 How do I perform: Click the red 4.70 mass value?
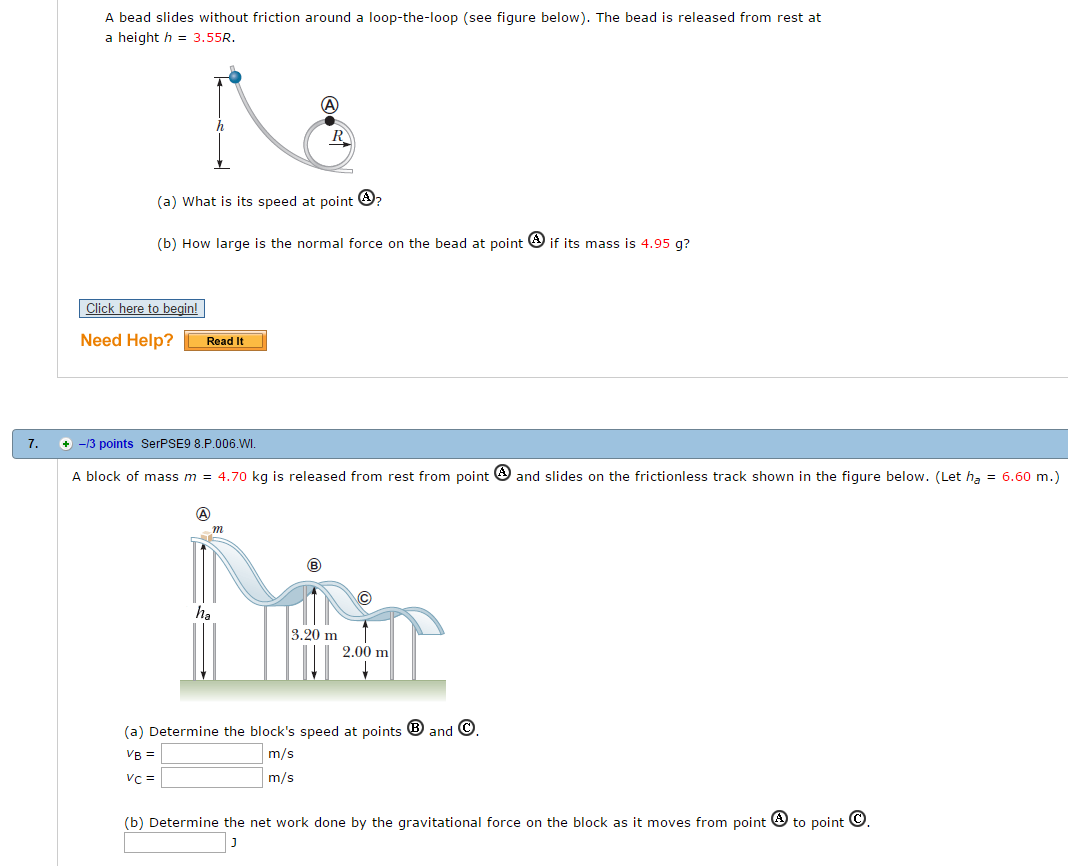coord(232,477)
